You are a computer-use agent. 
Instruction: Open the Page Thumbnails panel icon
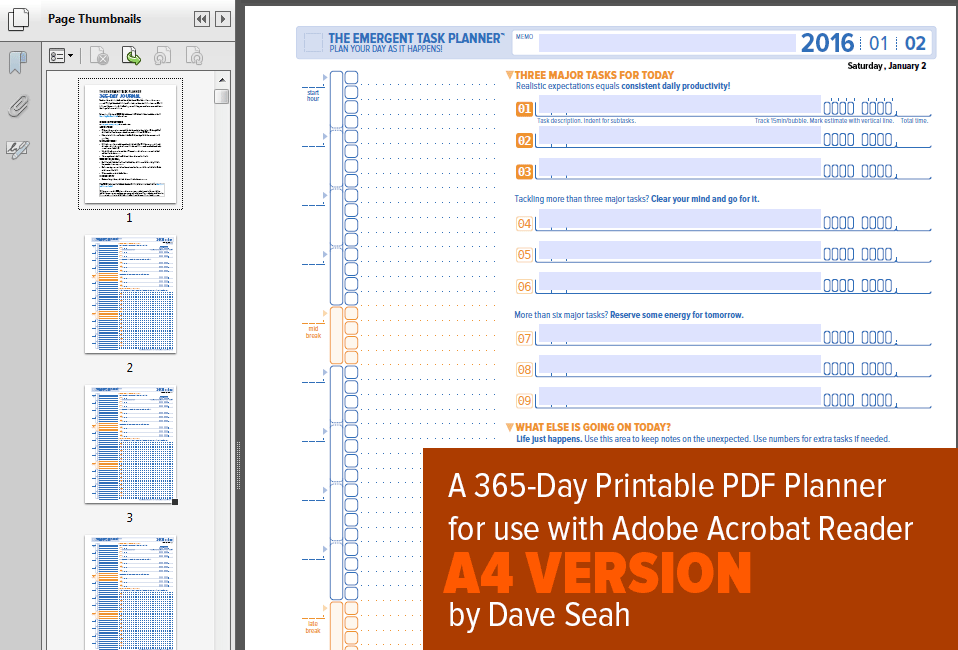click(x=18, y=18)
